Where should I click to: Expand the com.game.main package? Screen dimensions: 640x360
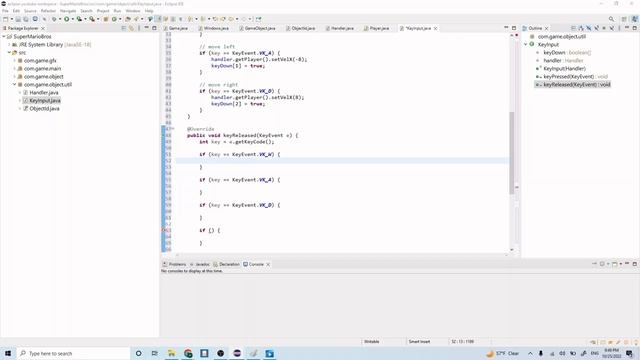click(15, 69)
